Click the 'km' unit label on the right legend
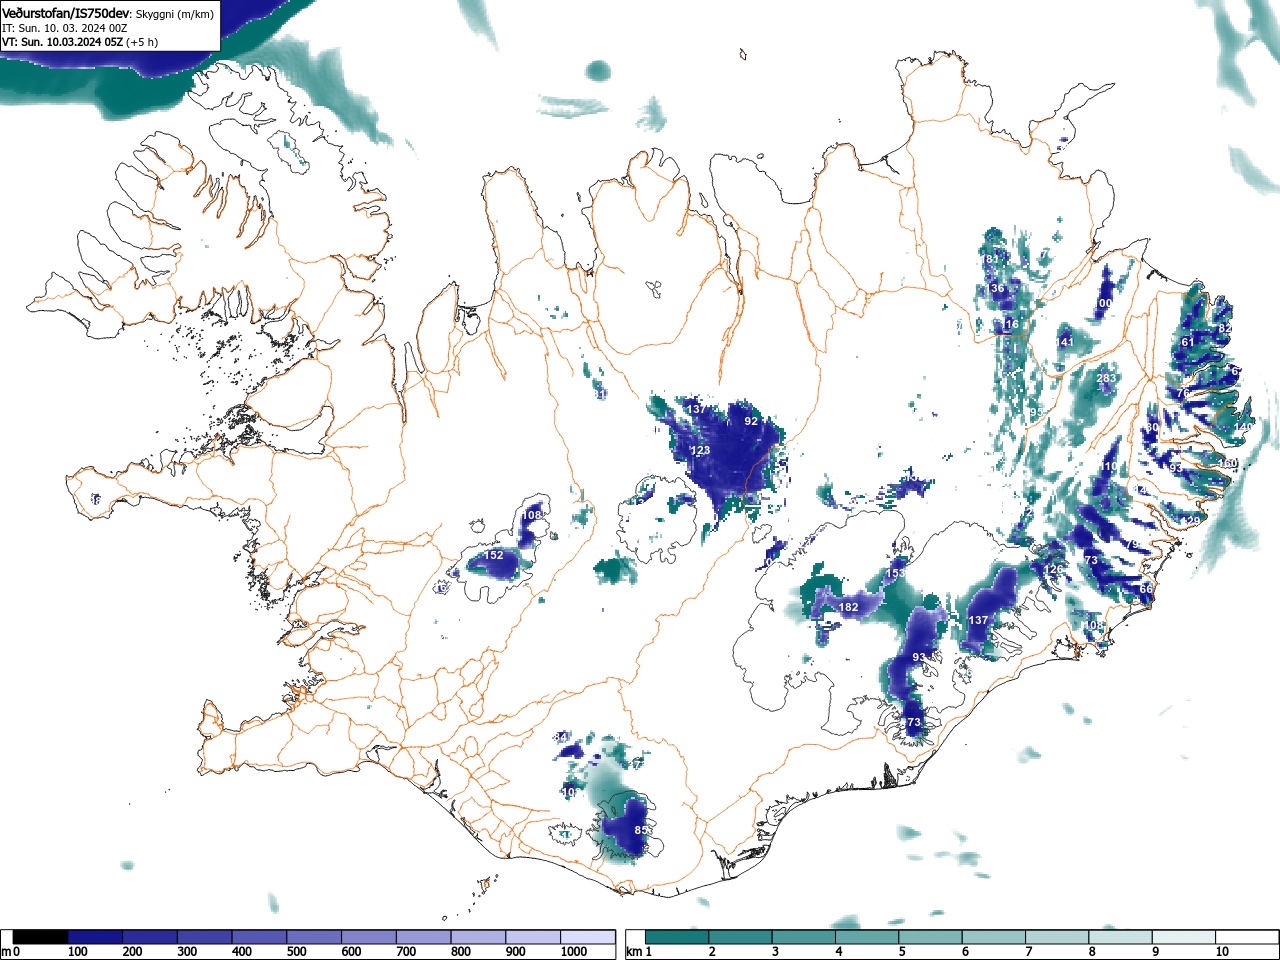 633,952
